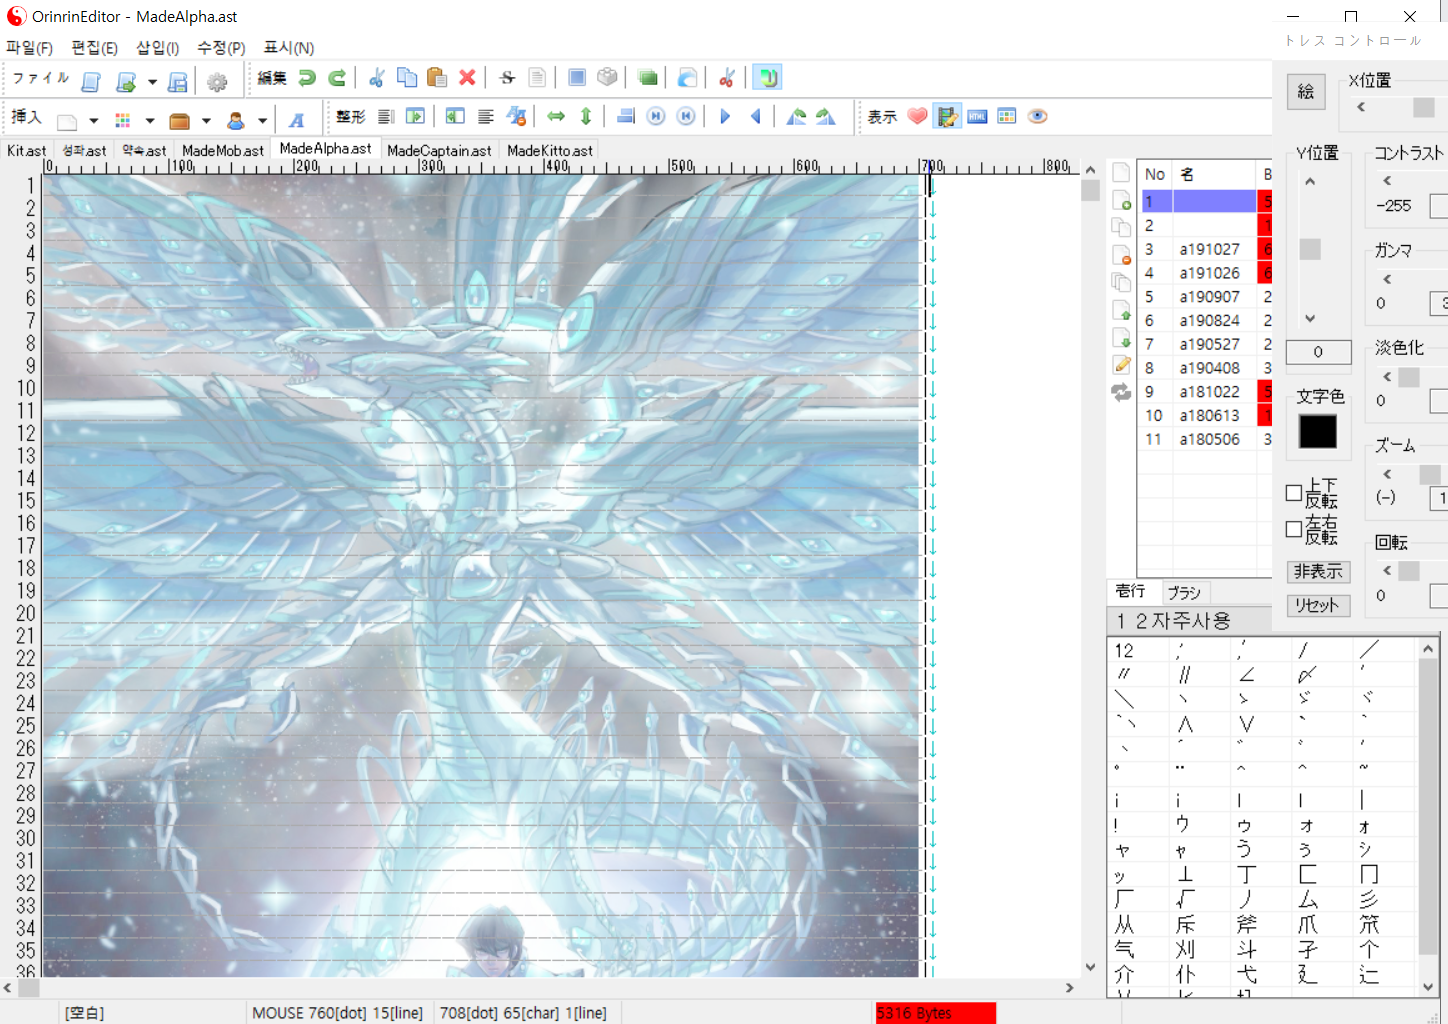Click the move page down icon

point(1121,338)
